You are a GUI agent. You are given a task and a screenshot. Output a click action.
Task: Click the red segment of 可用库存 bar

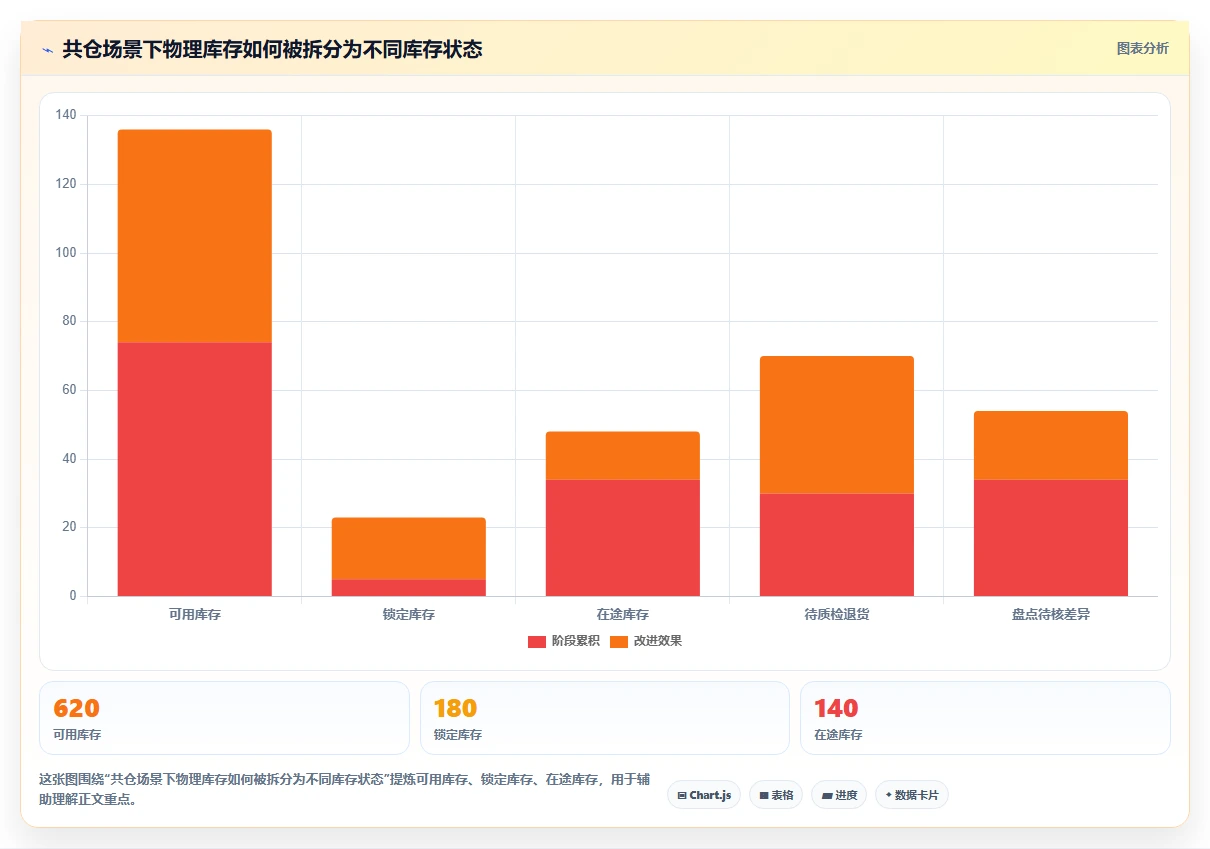[195, 469]
